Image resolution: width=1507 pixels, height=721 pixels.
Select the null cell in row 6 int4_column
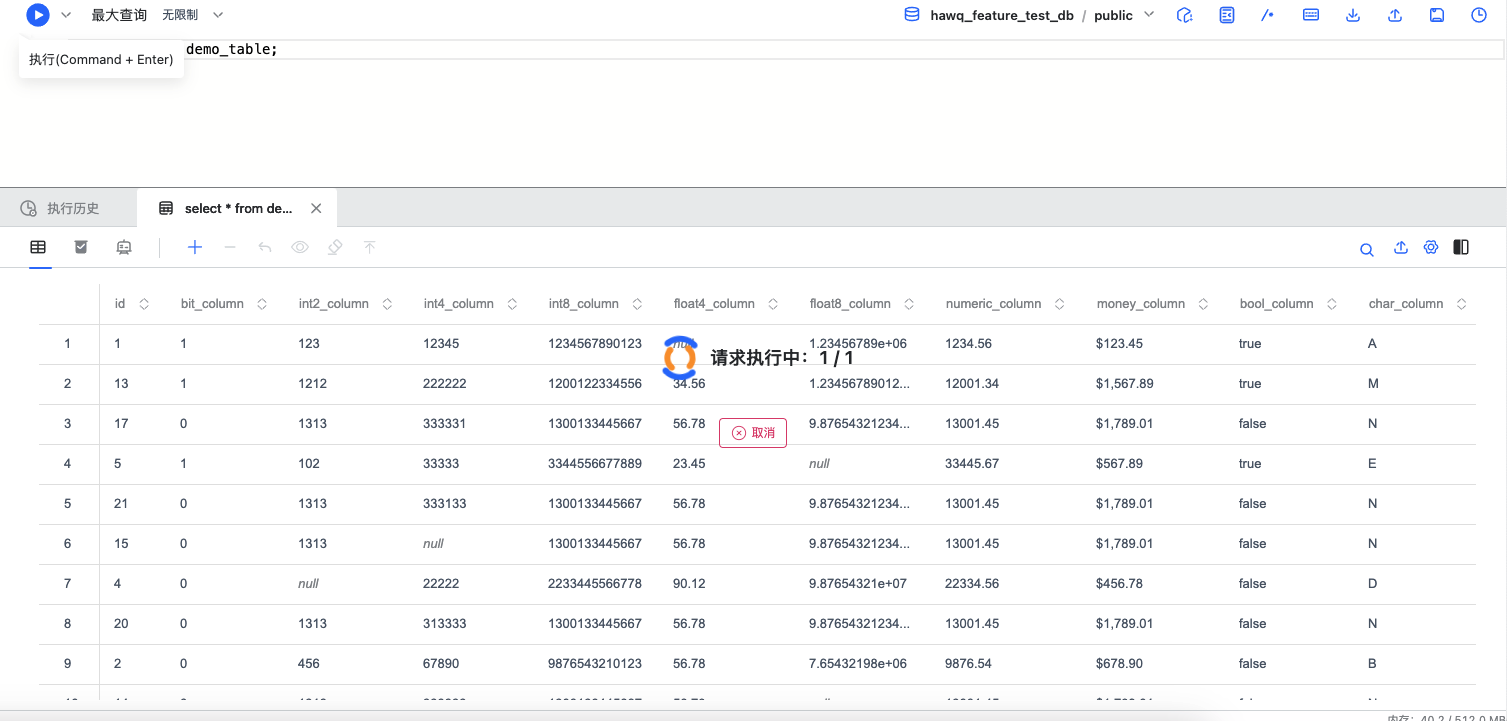pyautogui.click(x=433, y=544)
